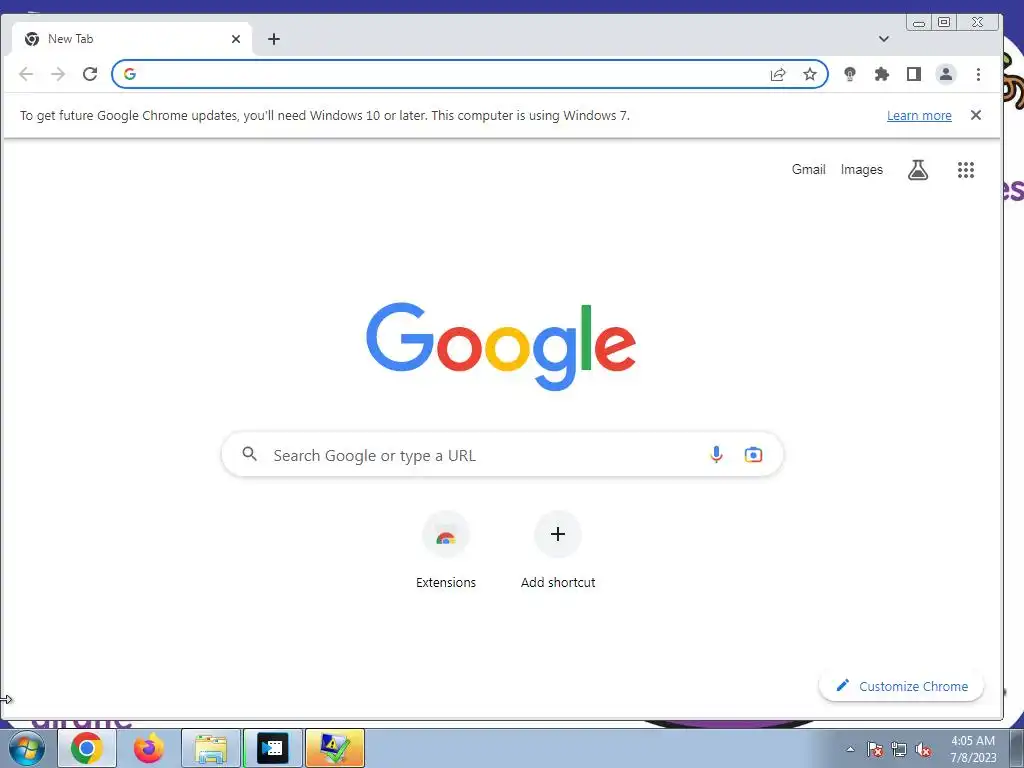Click the back navigation arrow
Viewport: 1024px width, 768px height.
coord(26,74)
